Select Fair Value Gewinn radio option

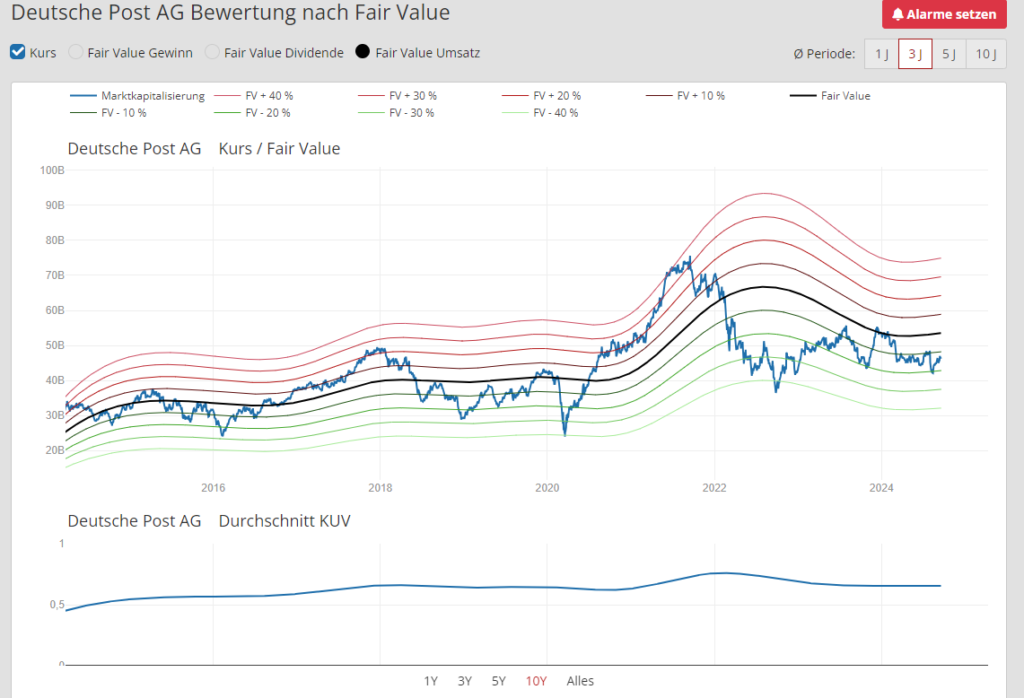[76, 52]
